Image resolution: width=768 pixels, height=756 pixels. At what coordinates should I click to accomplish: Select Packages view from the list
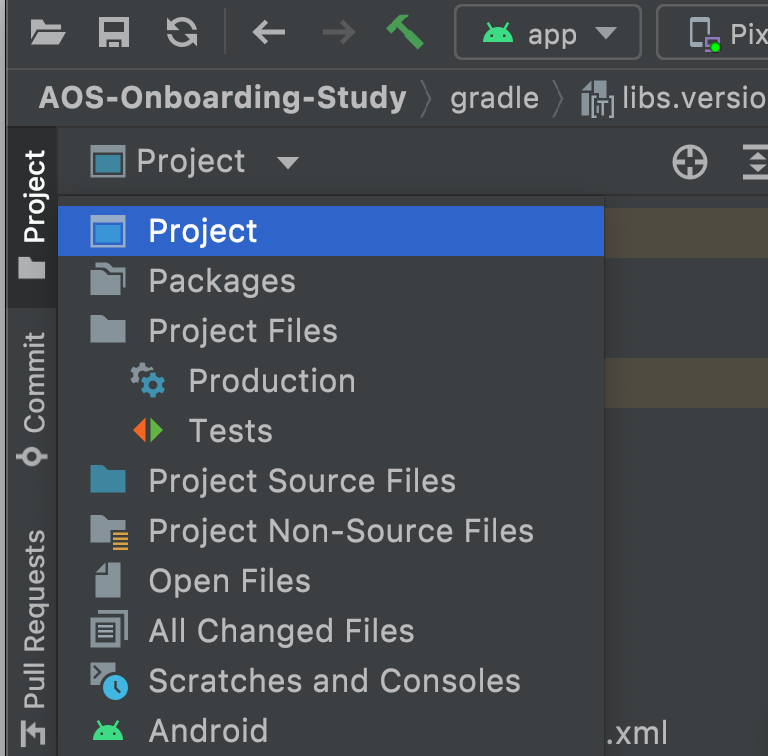click(x=222, y=282)
